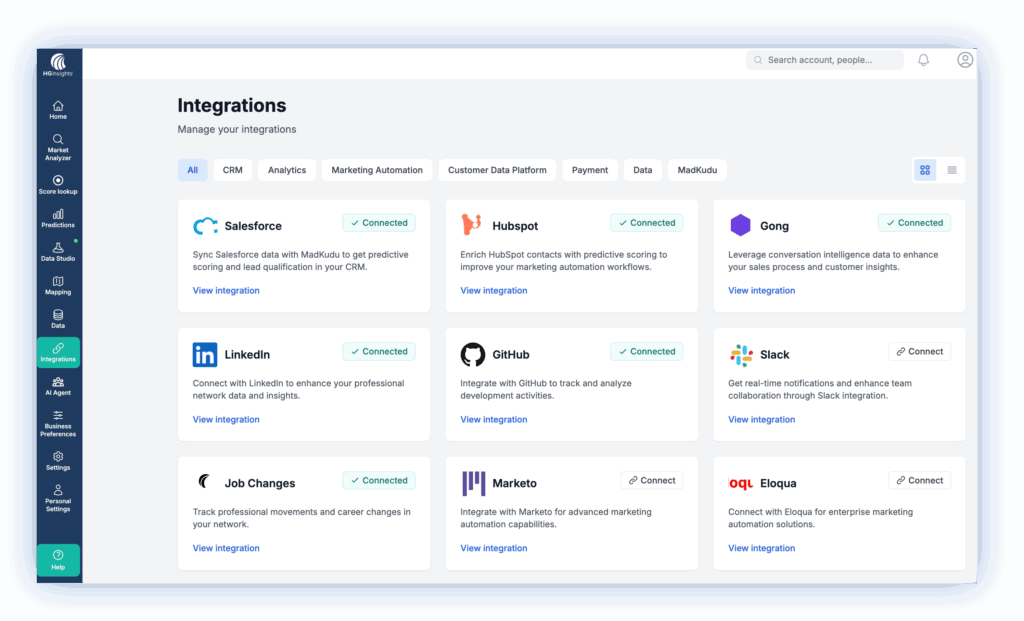The image size is (1024, 621).
Task: Open the Customer Data Platform filter
Action: click(x=497, y=170)
